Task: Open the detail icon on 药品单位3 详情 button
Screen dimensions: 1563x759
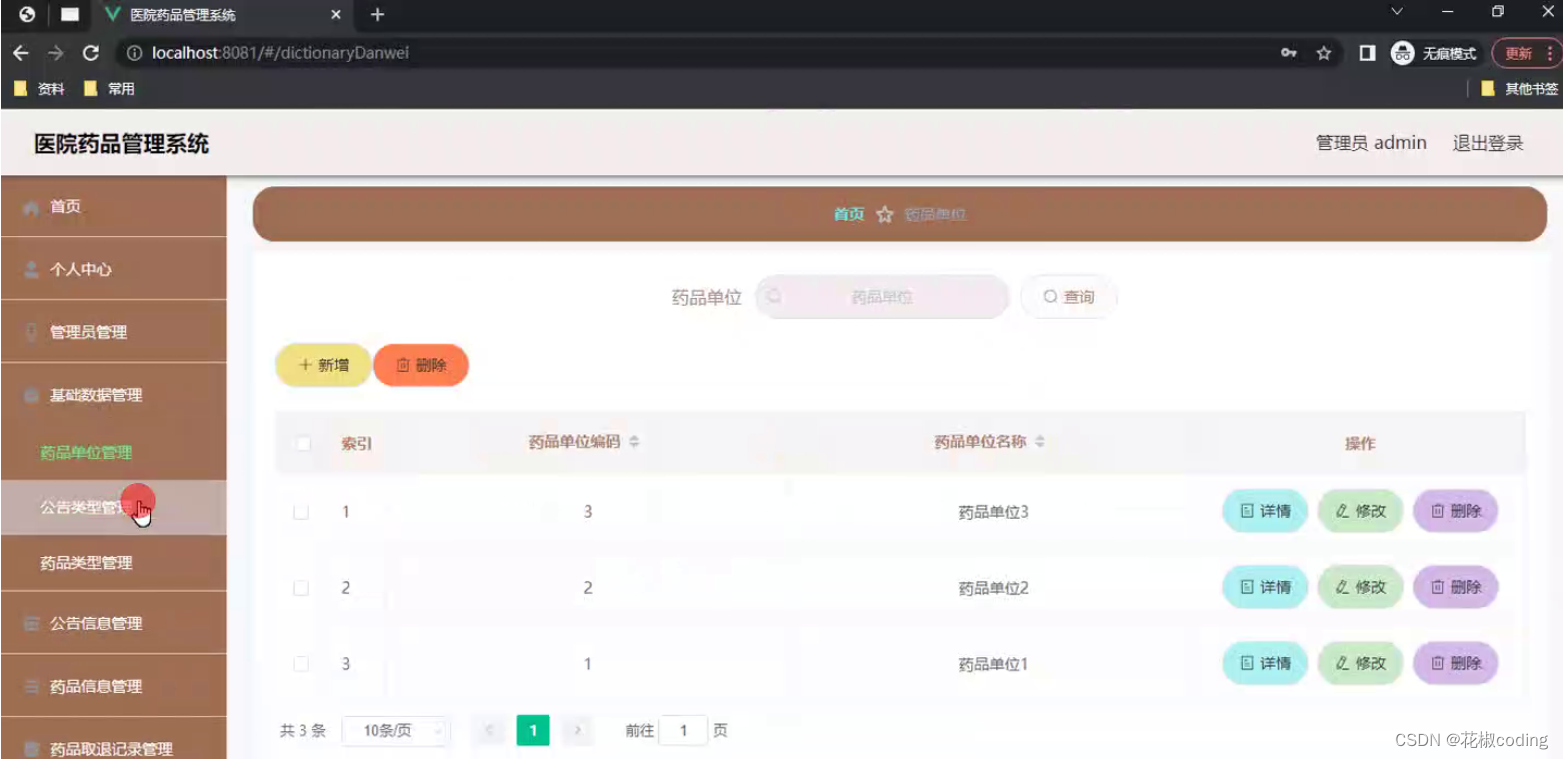Action: (x=1249, y=511)
